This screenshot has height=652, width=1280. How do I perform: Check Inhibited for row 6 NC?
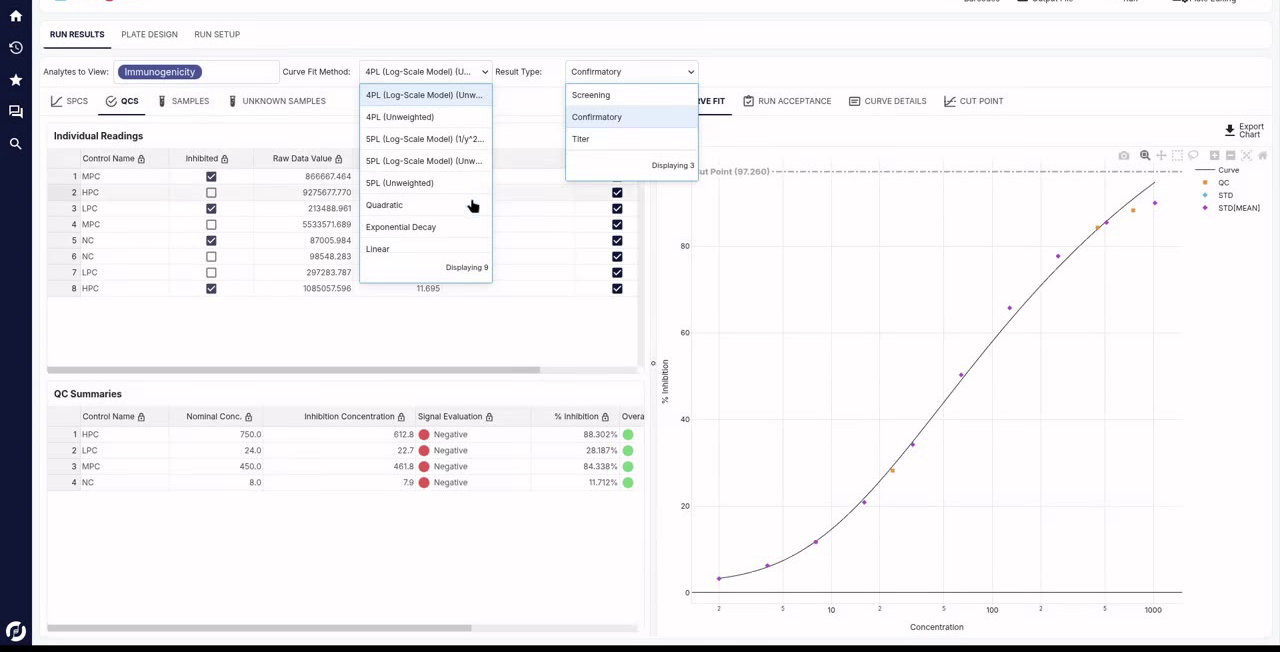(211, 257)
